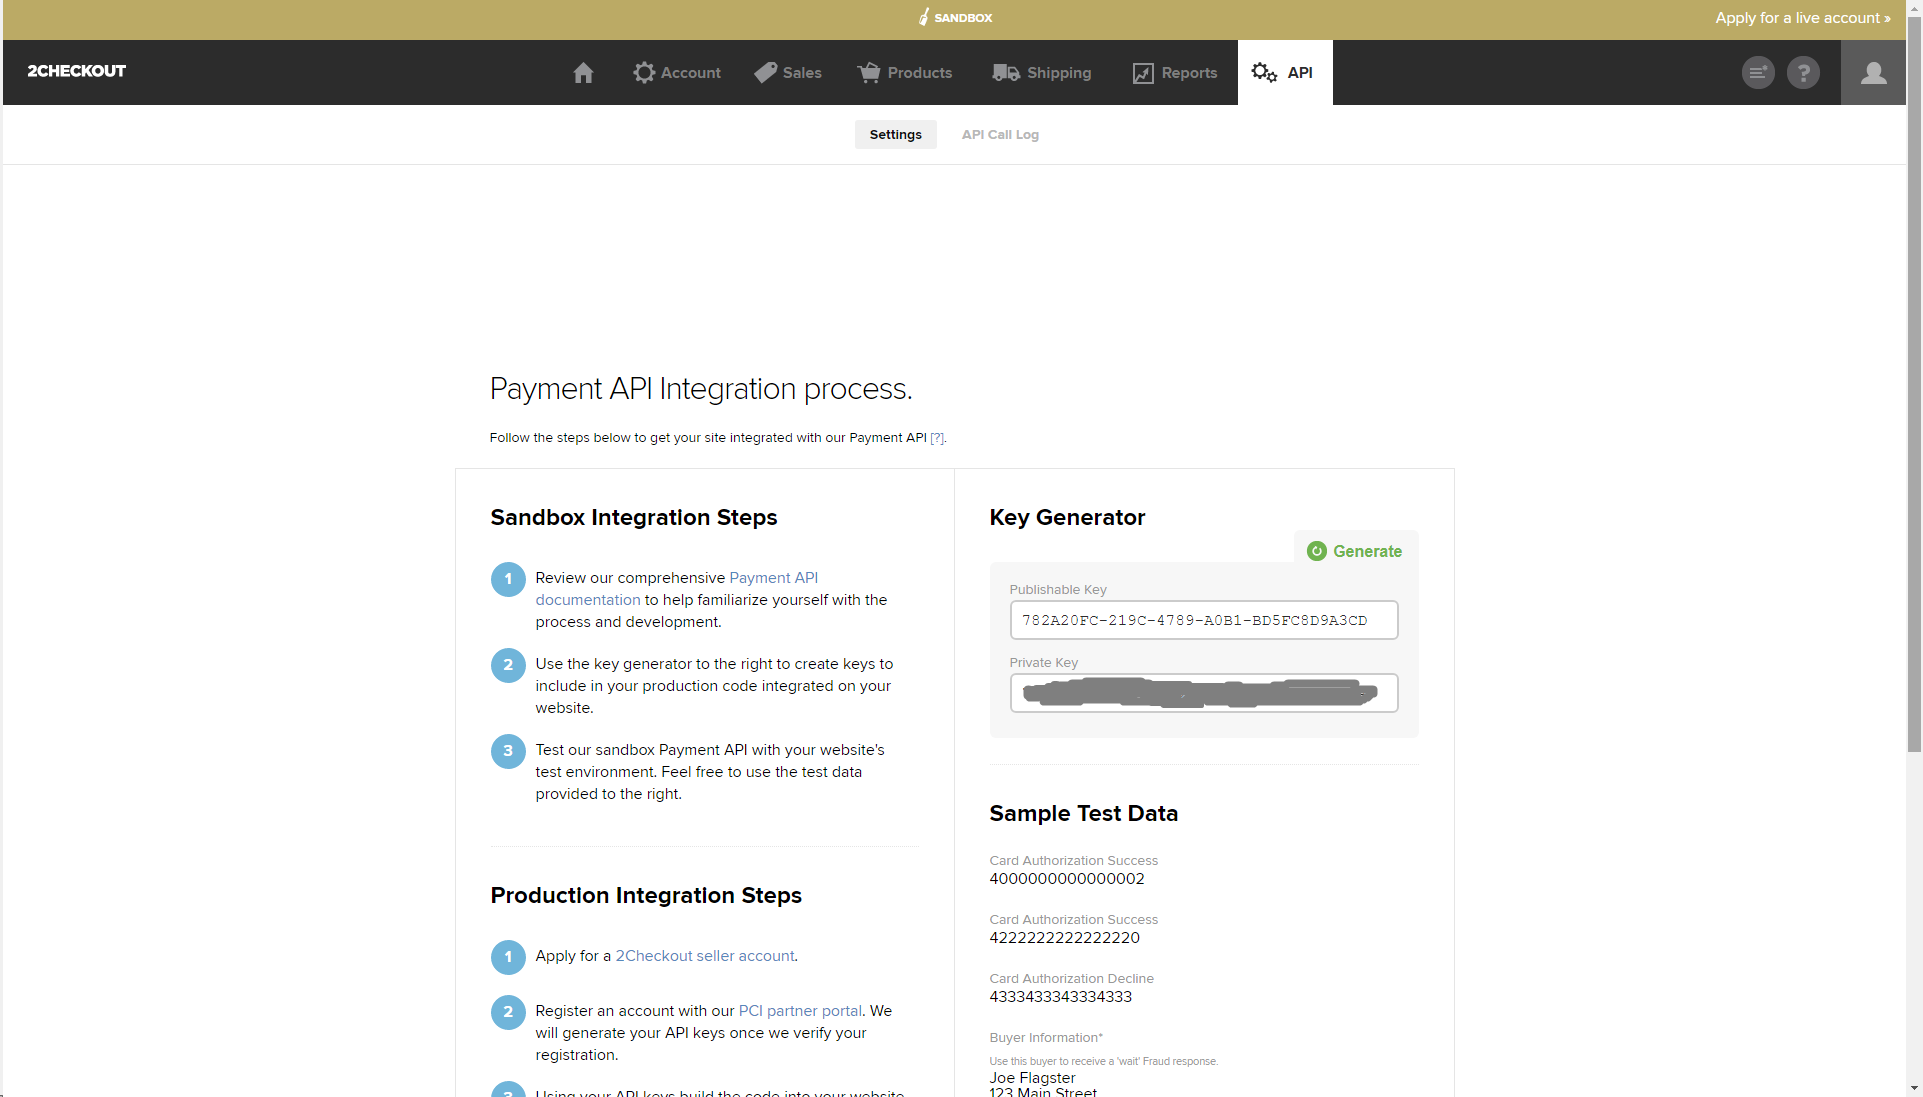Open the notifications list icon
Viewport: 1923px width, 1097px height.
pyautogui.click(x=1758, y=72)
